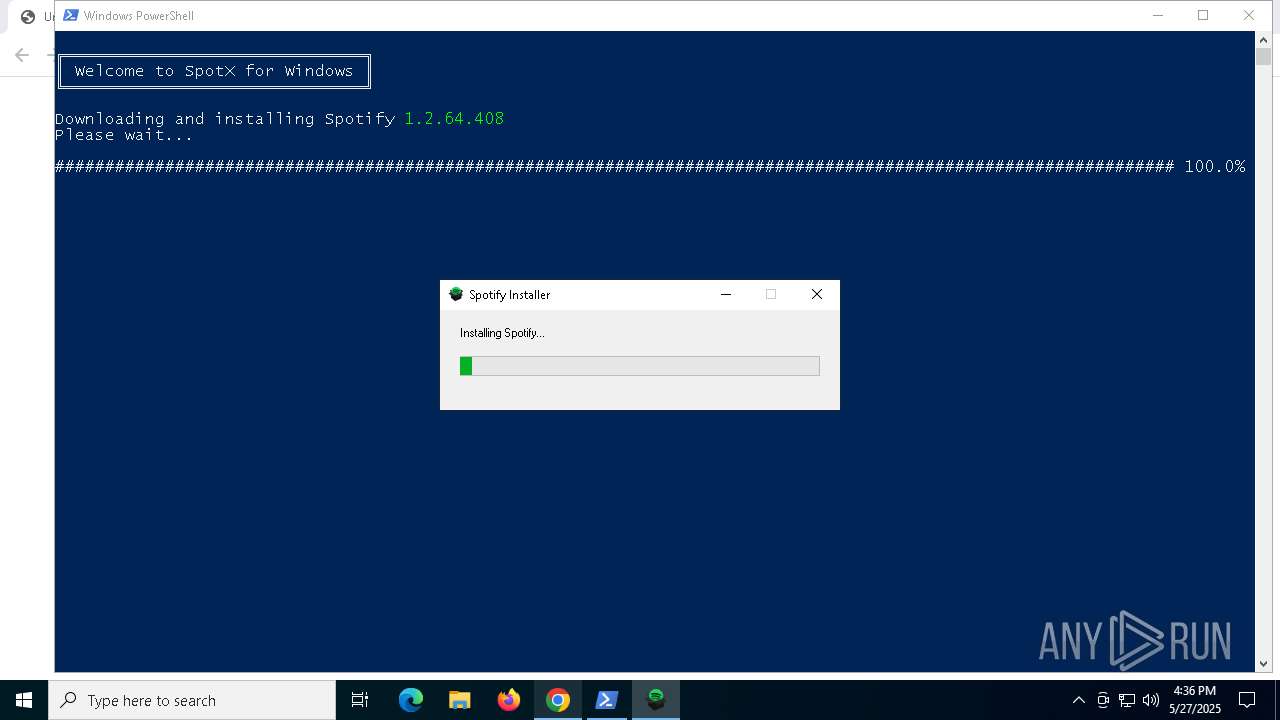
Task: Click the taskbar search box
Action: tap(192, 700)
